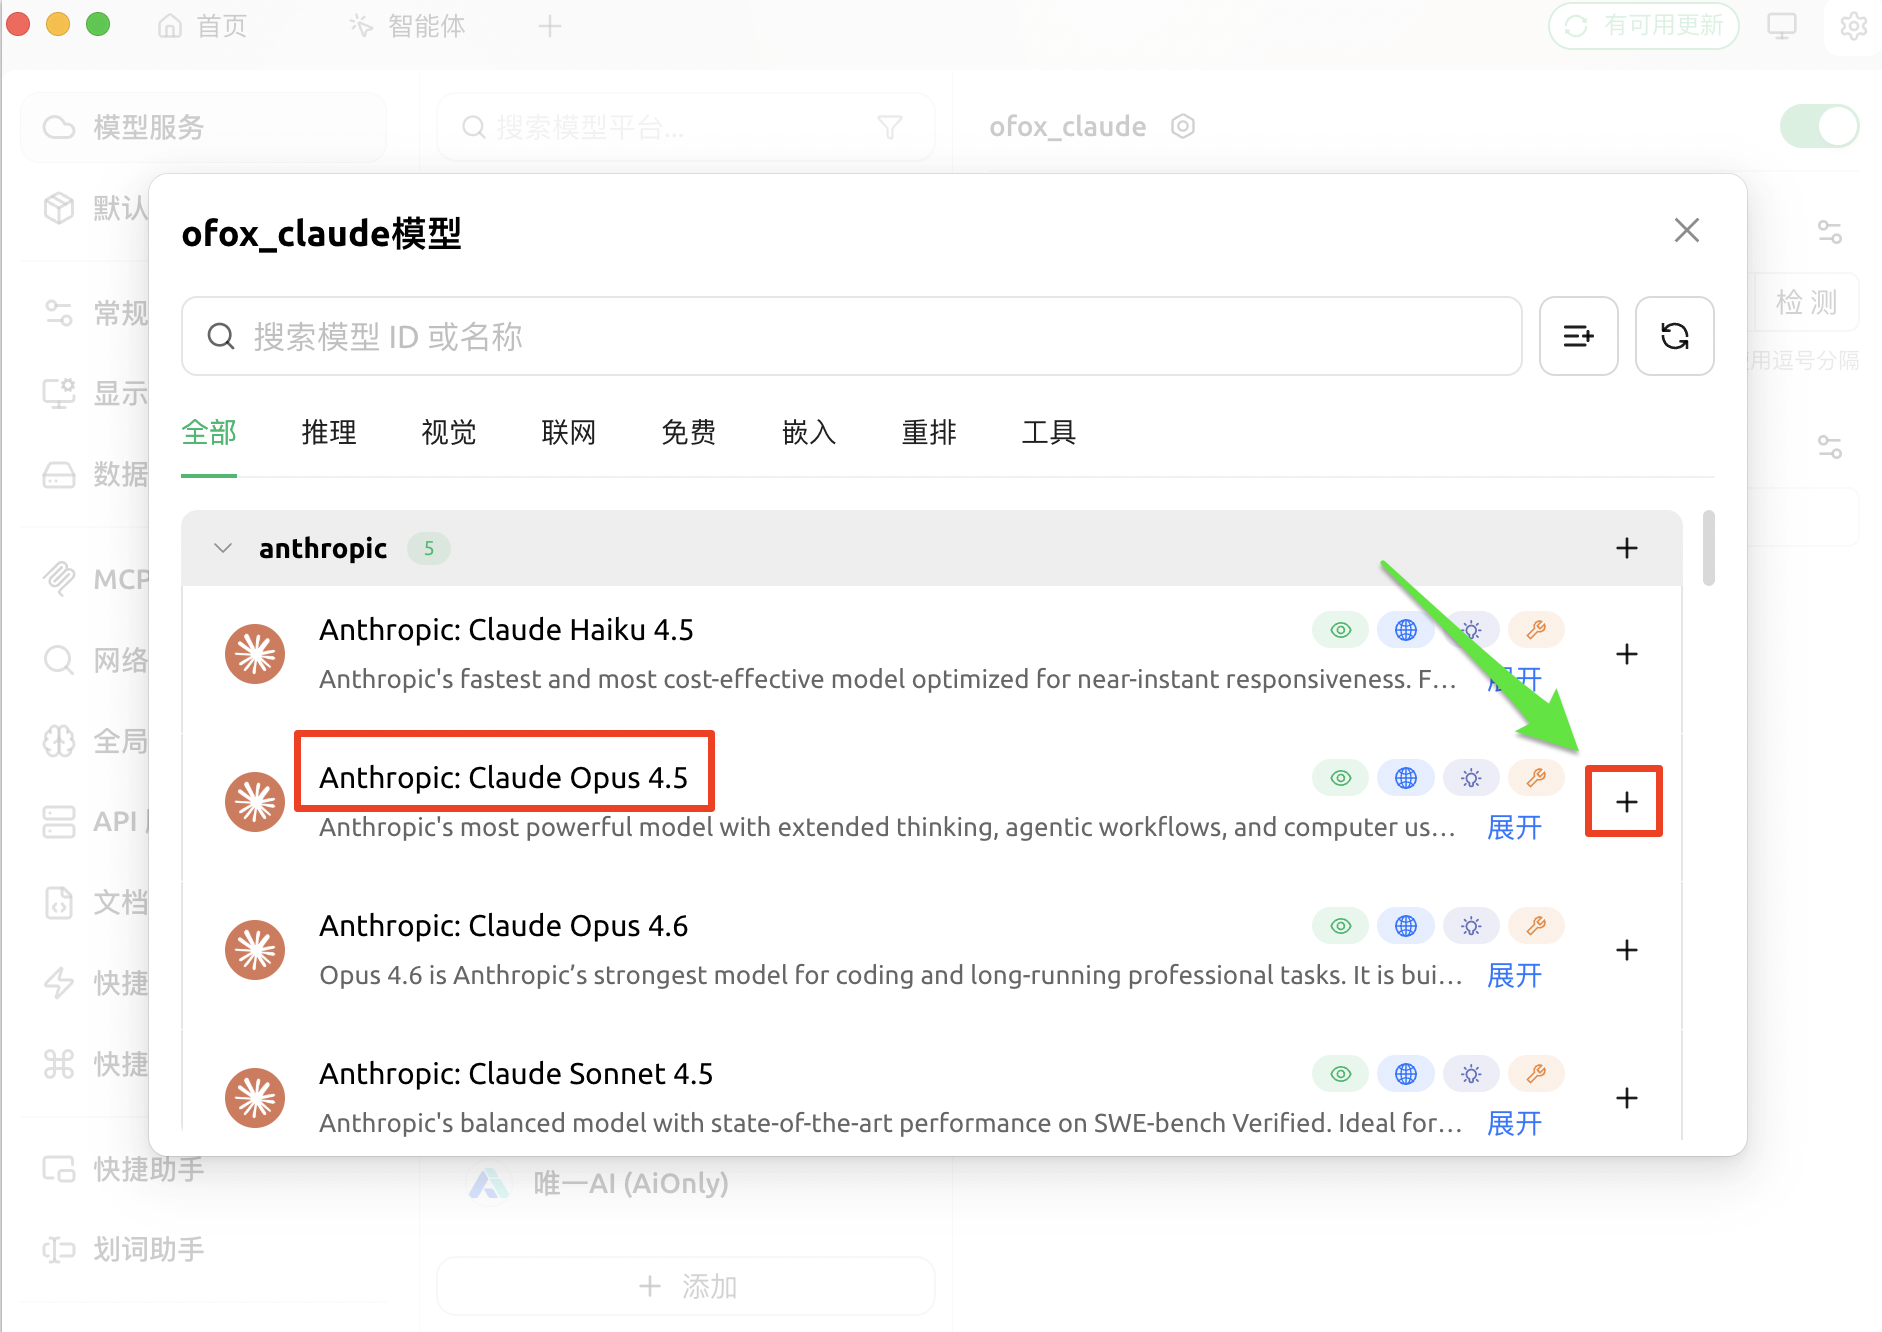Open the 智能体 tab in the top bar

(408, 26)
